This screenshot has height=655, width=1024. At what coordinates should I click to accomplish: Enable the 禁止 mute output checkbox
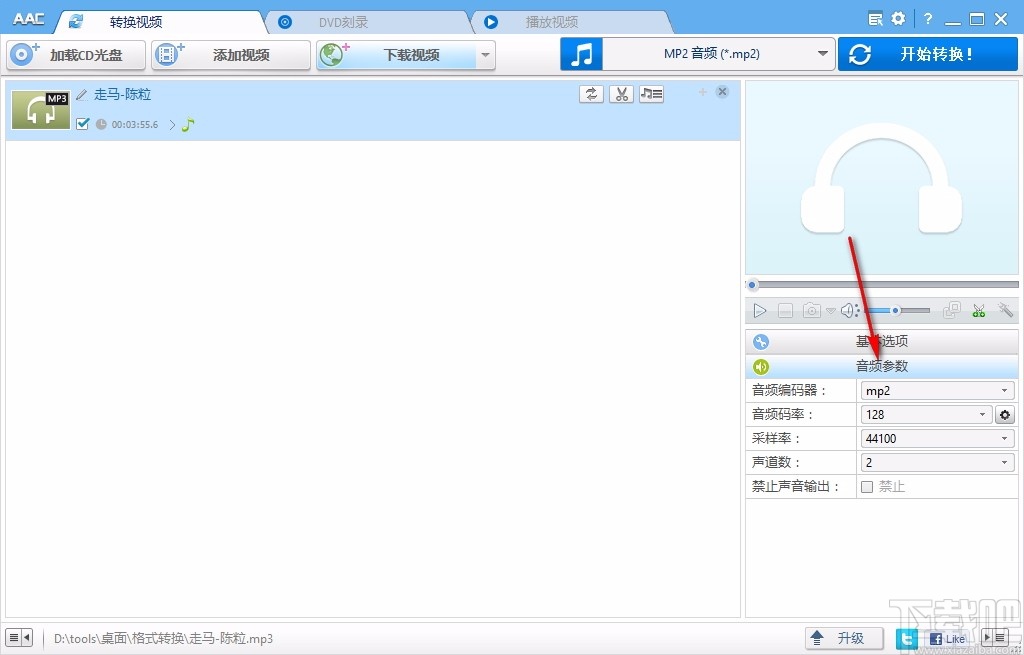point(866,486)
